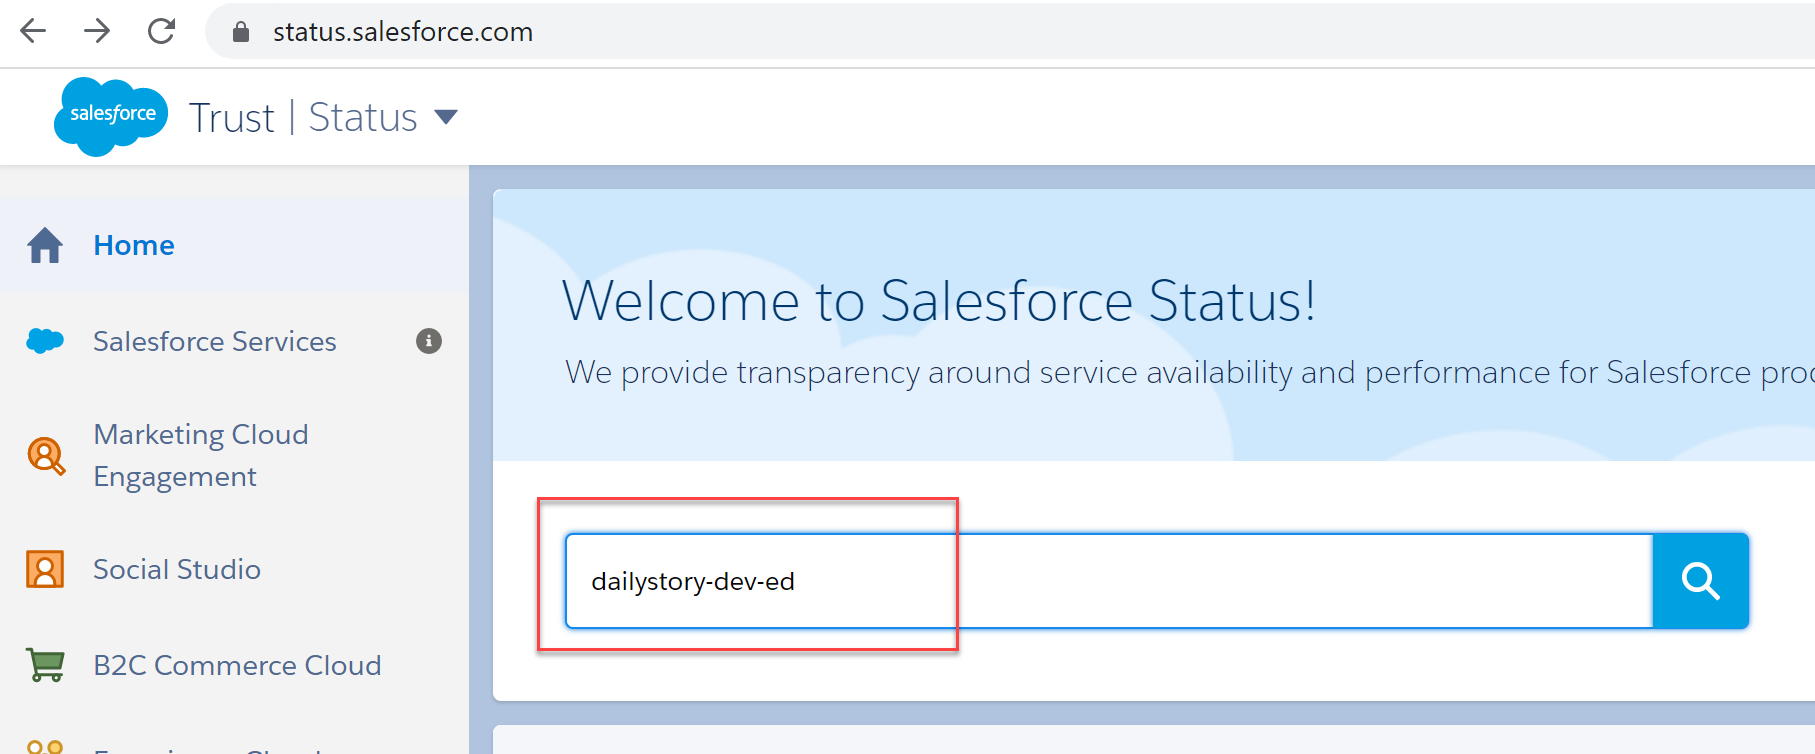Image resolution: width=1815 pixels, height=754 pixels.
Task: Click the Status header text
Action: click(363, 117)
